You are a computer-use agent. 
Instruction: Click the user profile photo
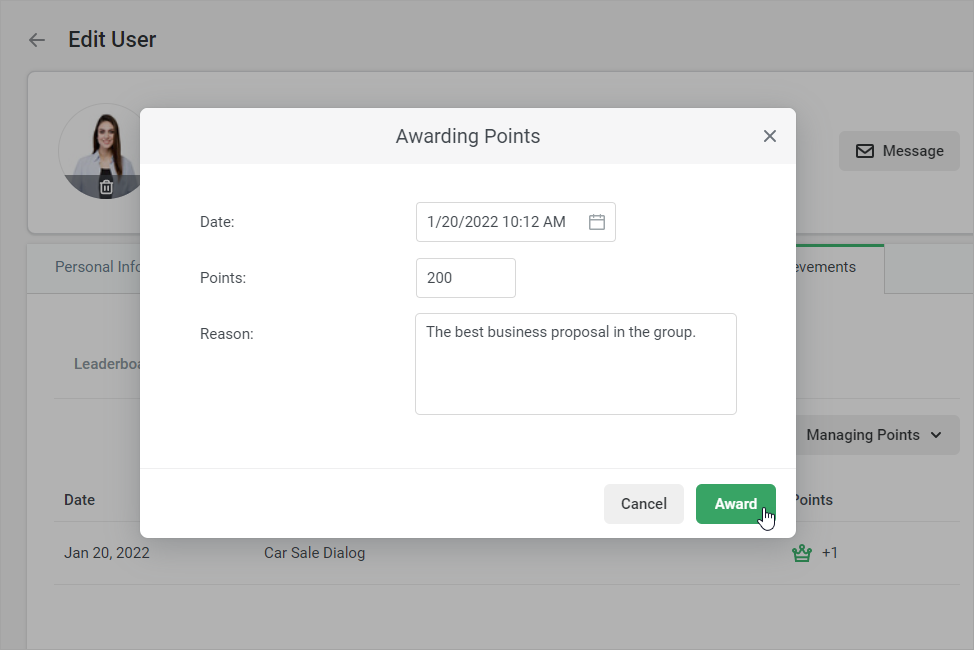(105, 142)
